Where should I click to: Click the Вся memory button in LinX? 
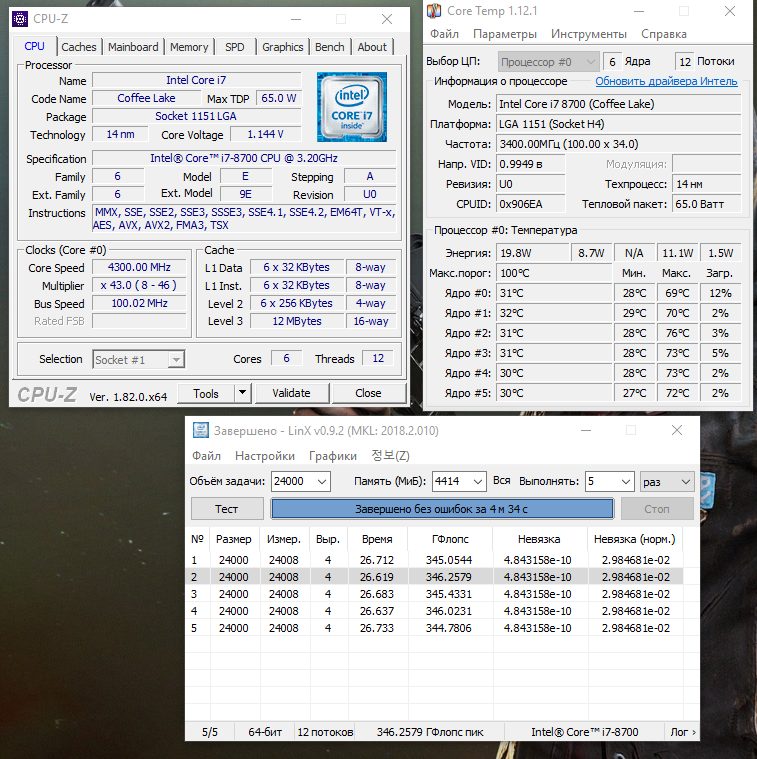[x=501, y=481]
